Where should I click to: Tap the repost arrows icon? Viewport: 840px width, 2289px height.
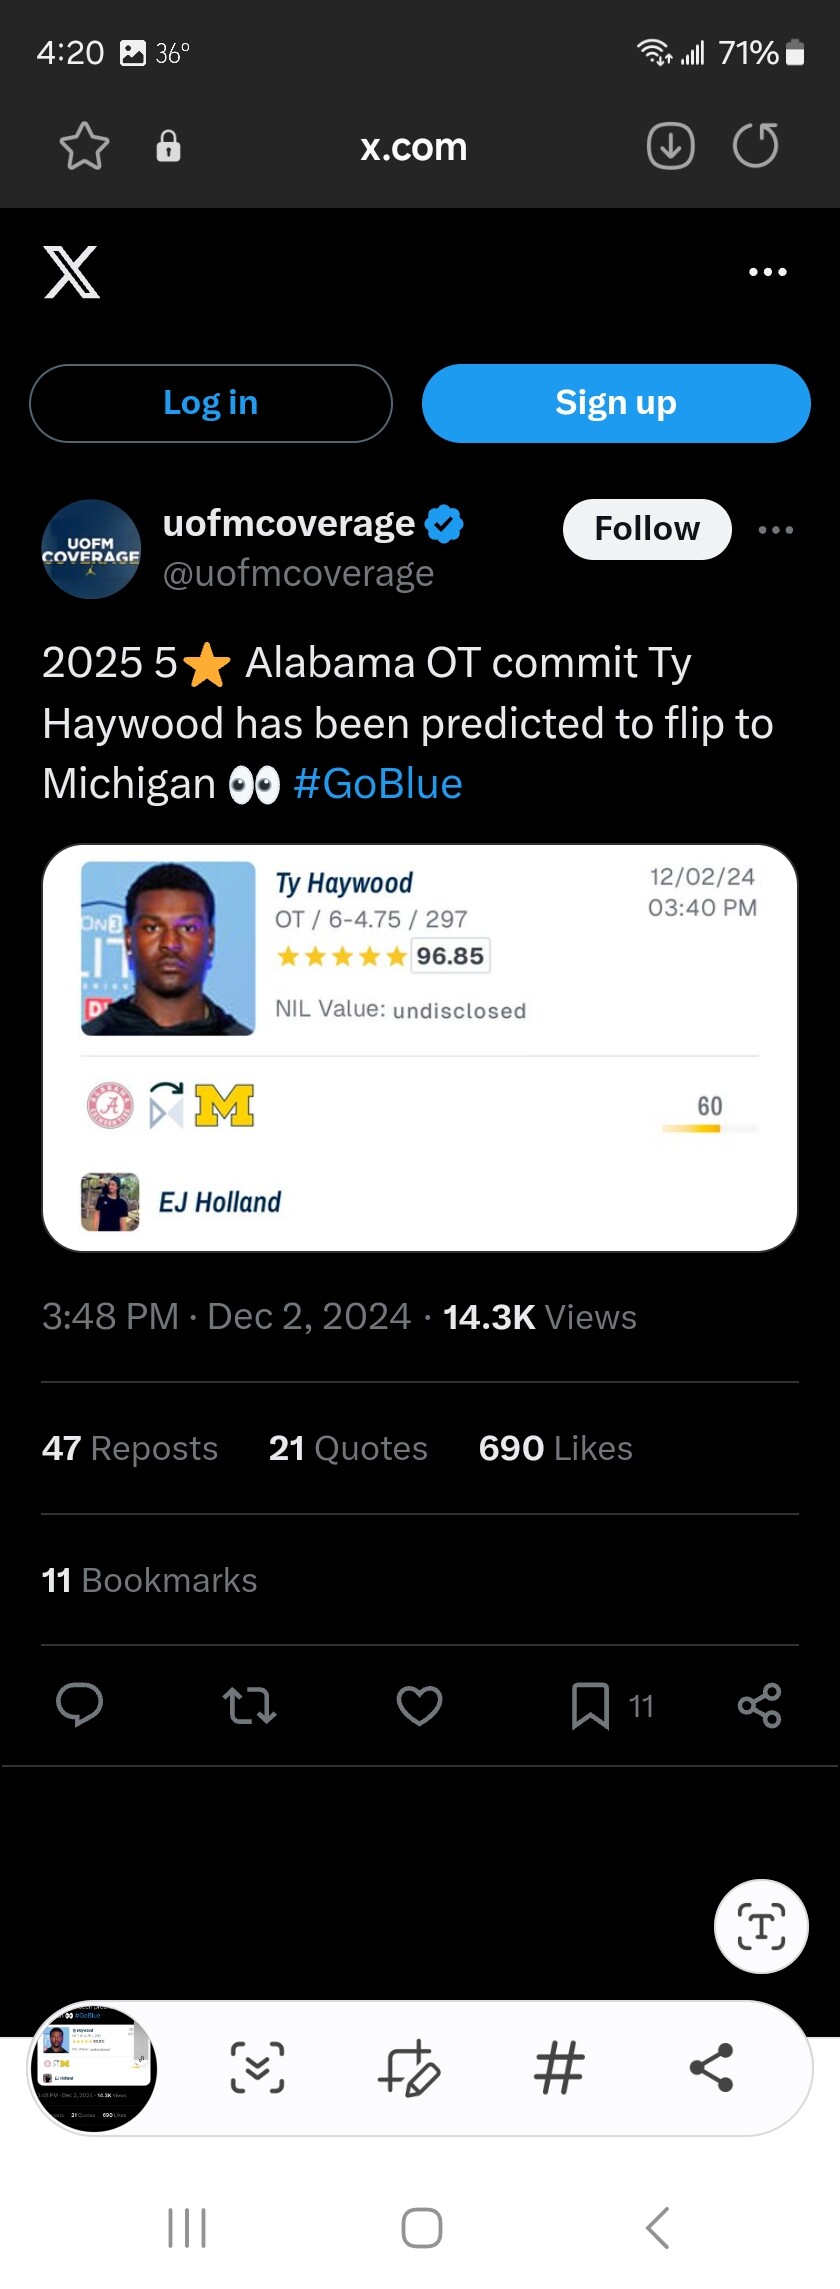pos(249,1705)
